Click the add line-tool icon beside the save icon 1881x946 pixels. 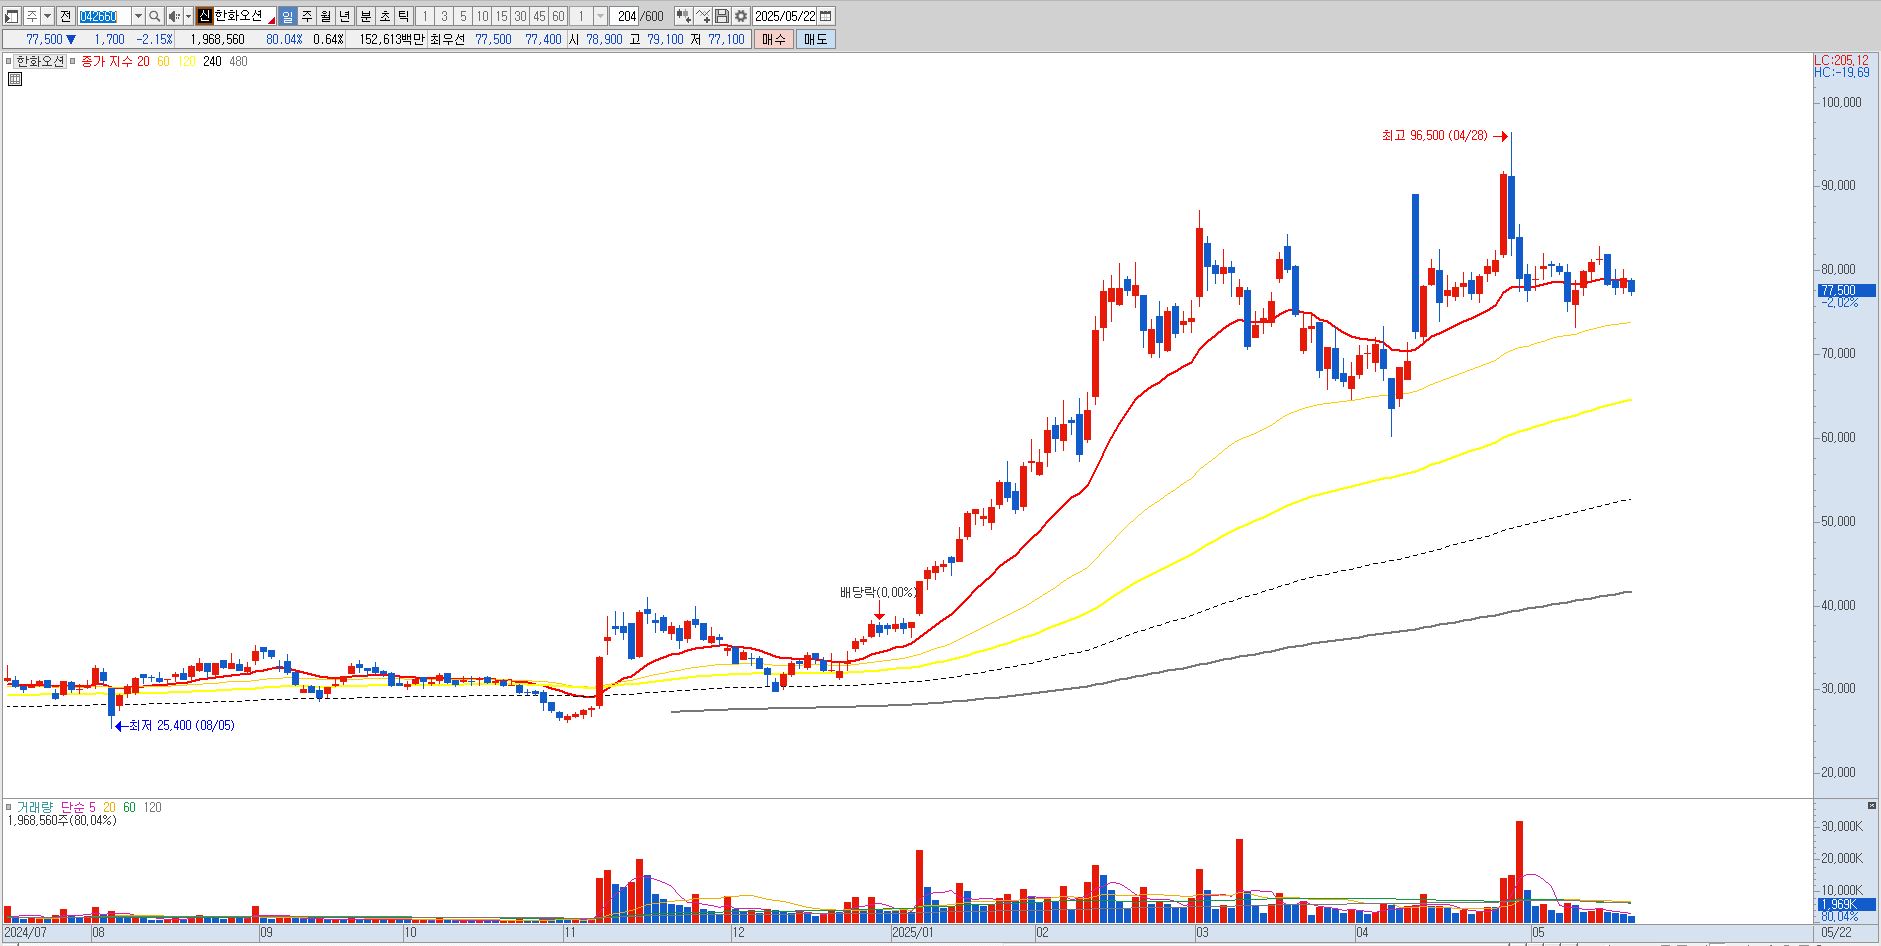[x=703, y=16]
